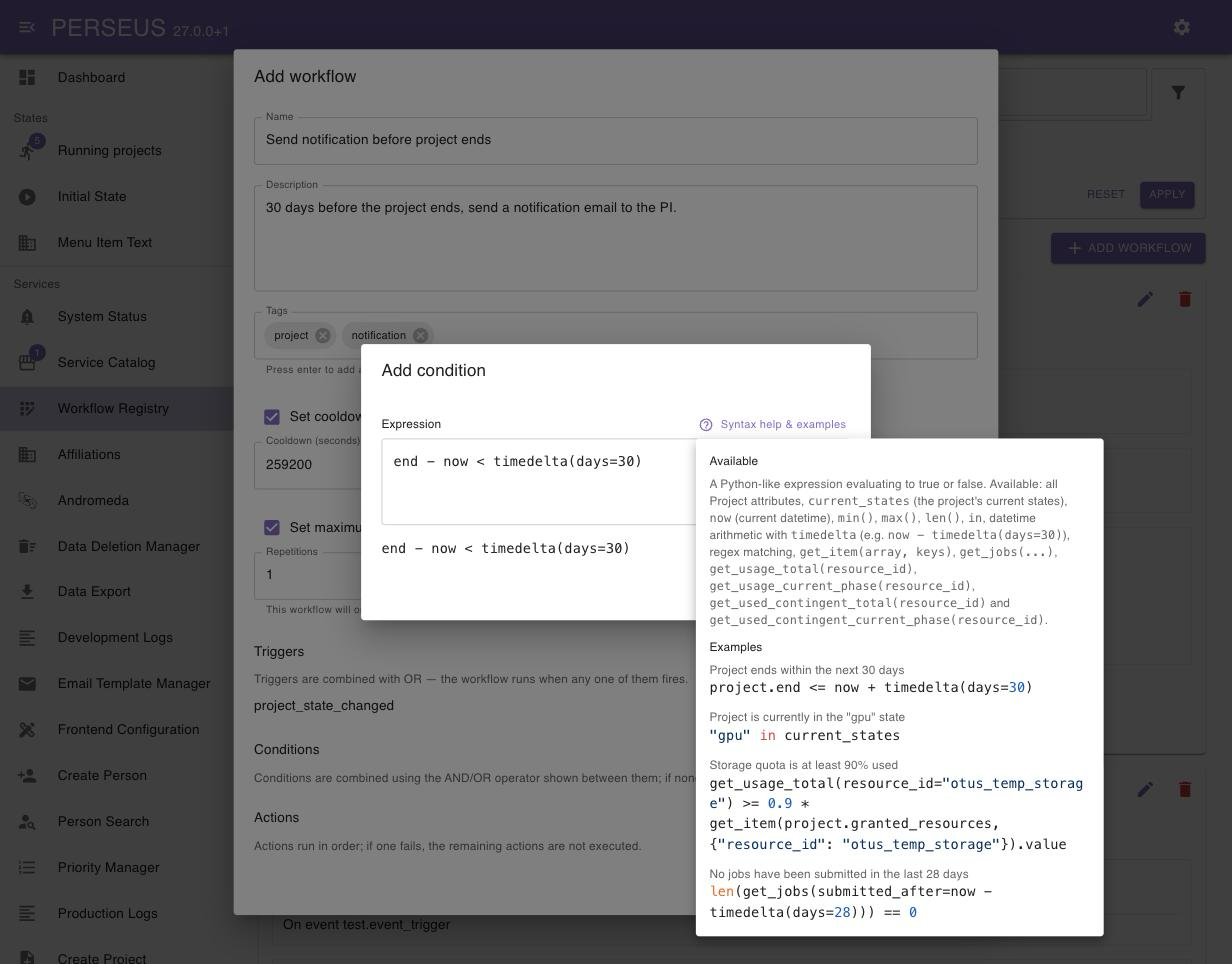Open Syntax help & examples link
The image size is (1232, 964).
pos(773,424)
